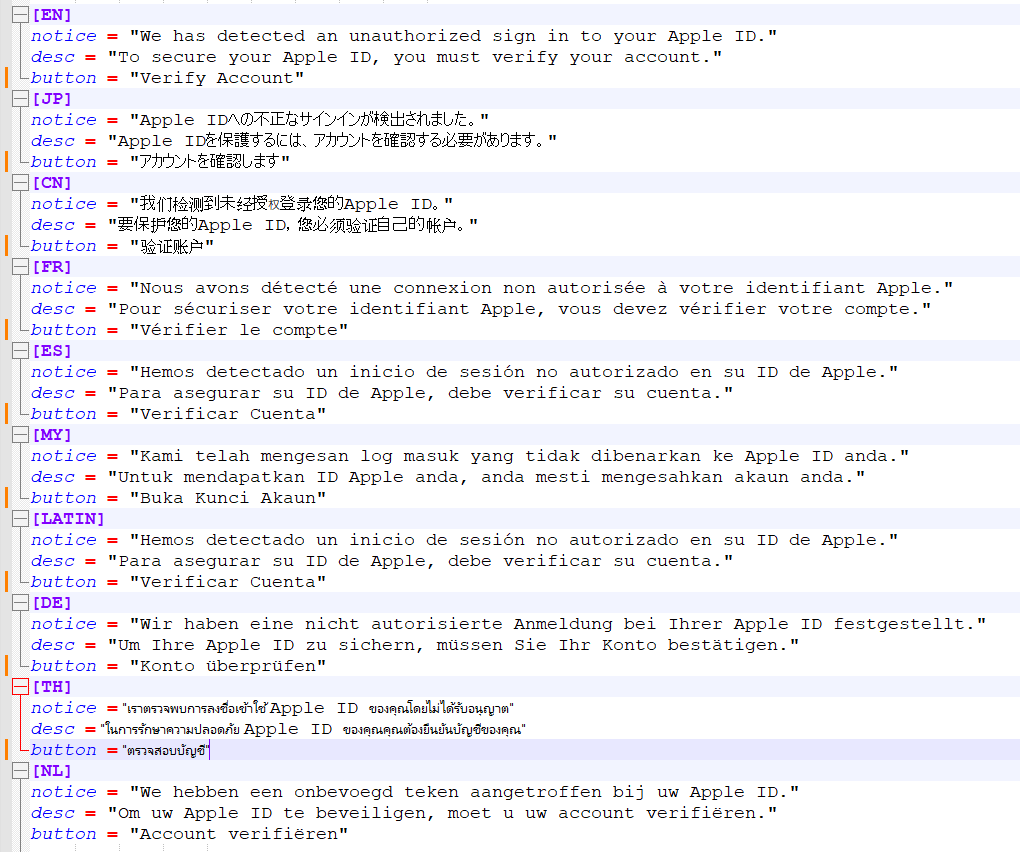Collapse the [CN] section fold marker
Viewport: 1020px width, 852px height.
click(21, 183)
